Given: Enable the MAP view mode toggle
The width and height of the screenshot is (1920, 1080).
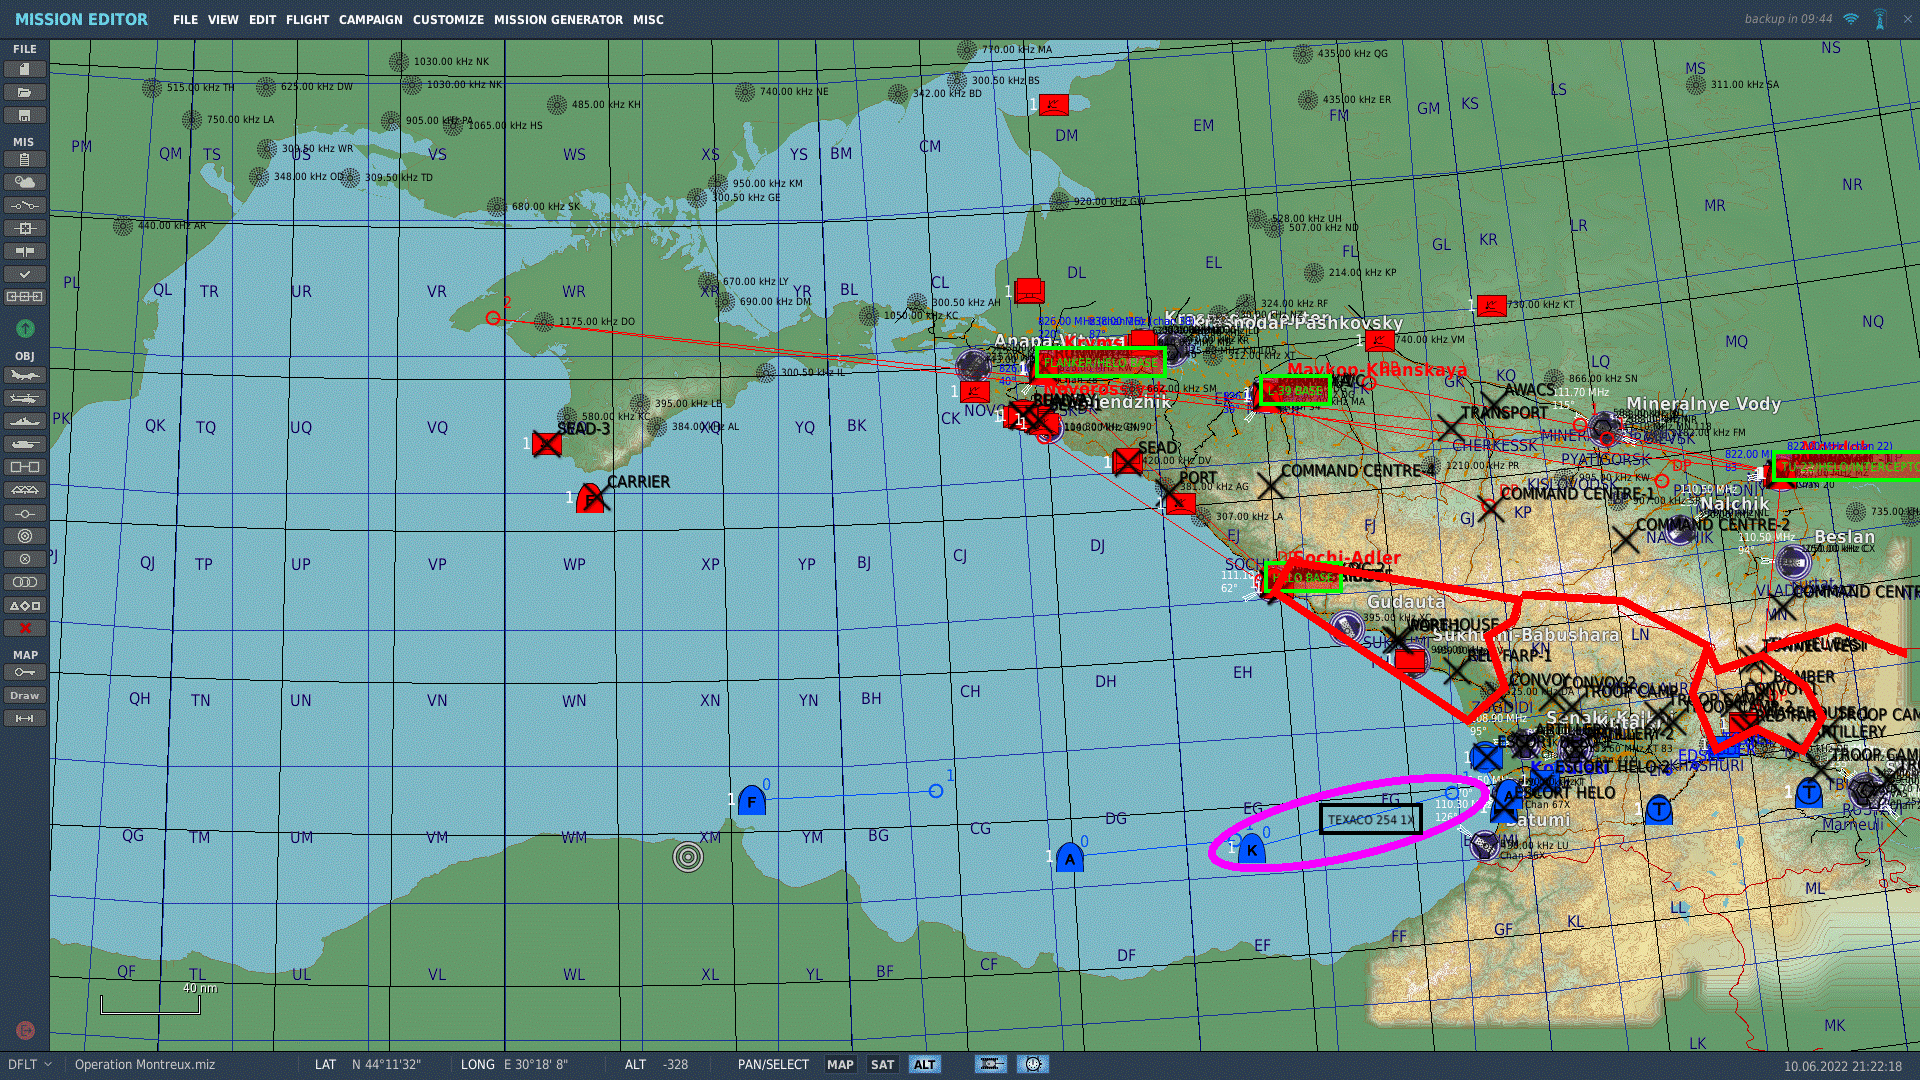Looking at the screenshot, I should (840, 1065).
